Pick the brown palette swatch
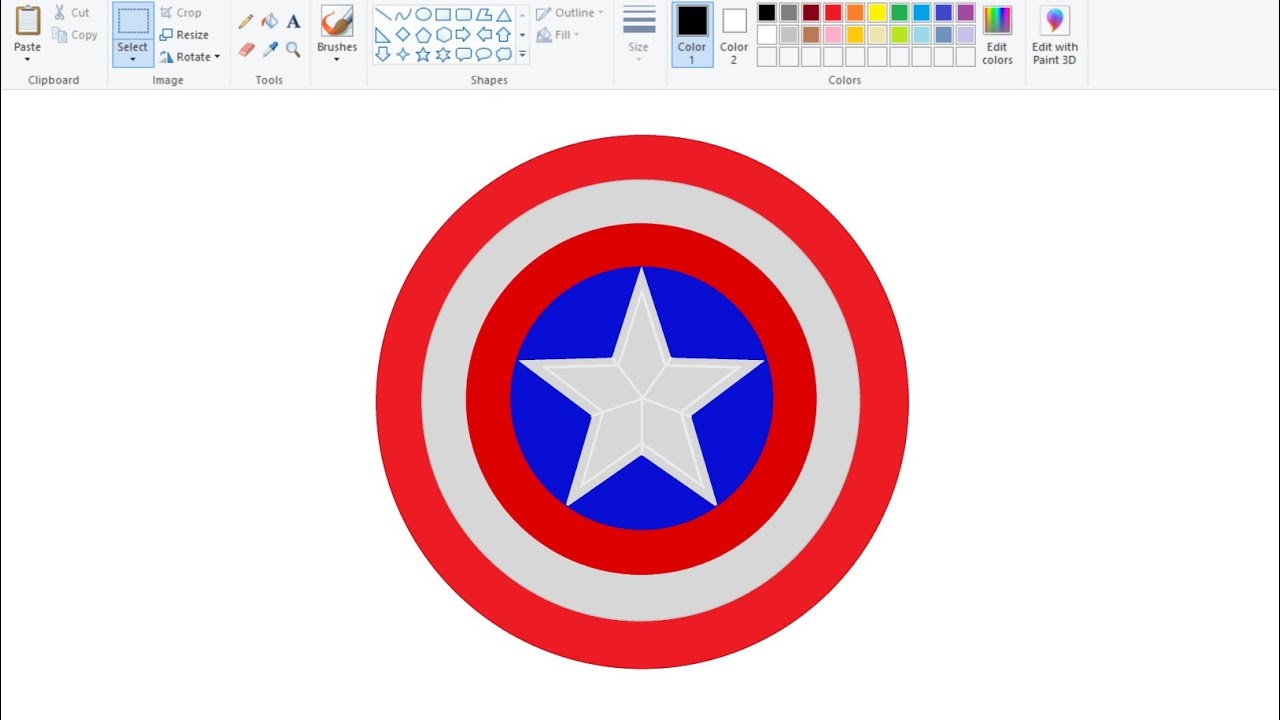Image resolution: width=1280 pixels, height=720 pixels. [x=811, y=35]
